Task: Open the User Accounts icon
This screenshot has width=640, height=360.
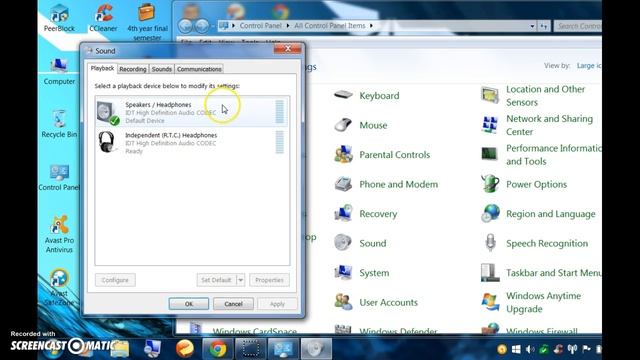Action: click(x=343, y=302)
